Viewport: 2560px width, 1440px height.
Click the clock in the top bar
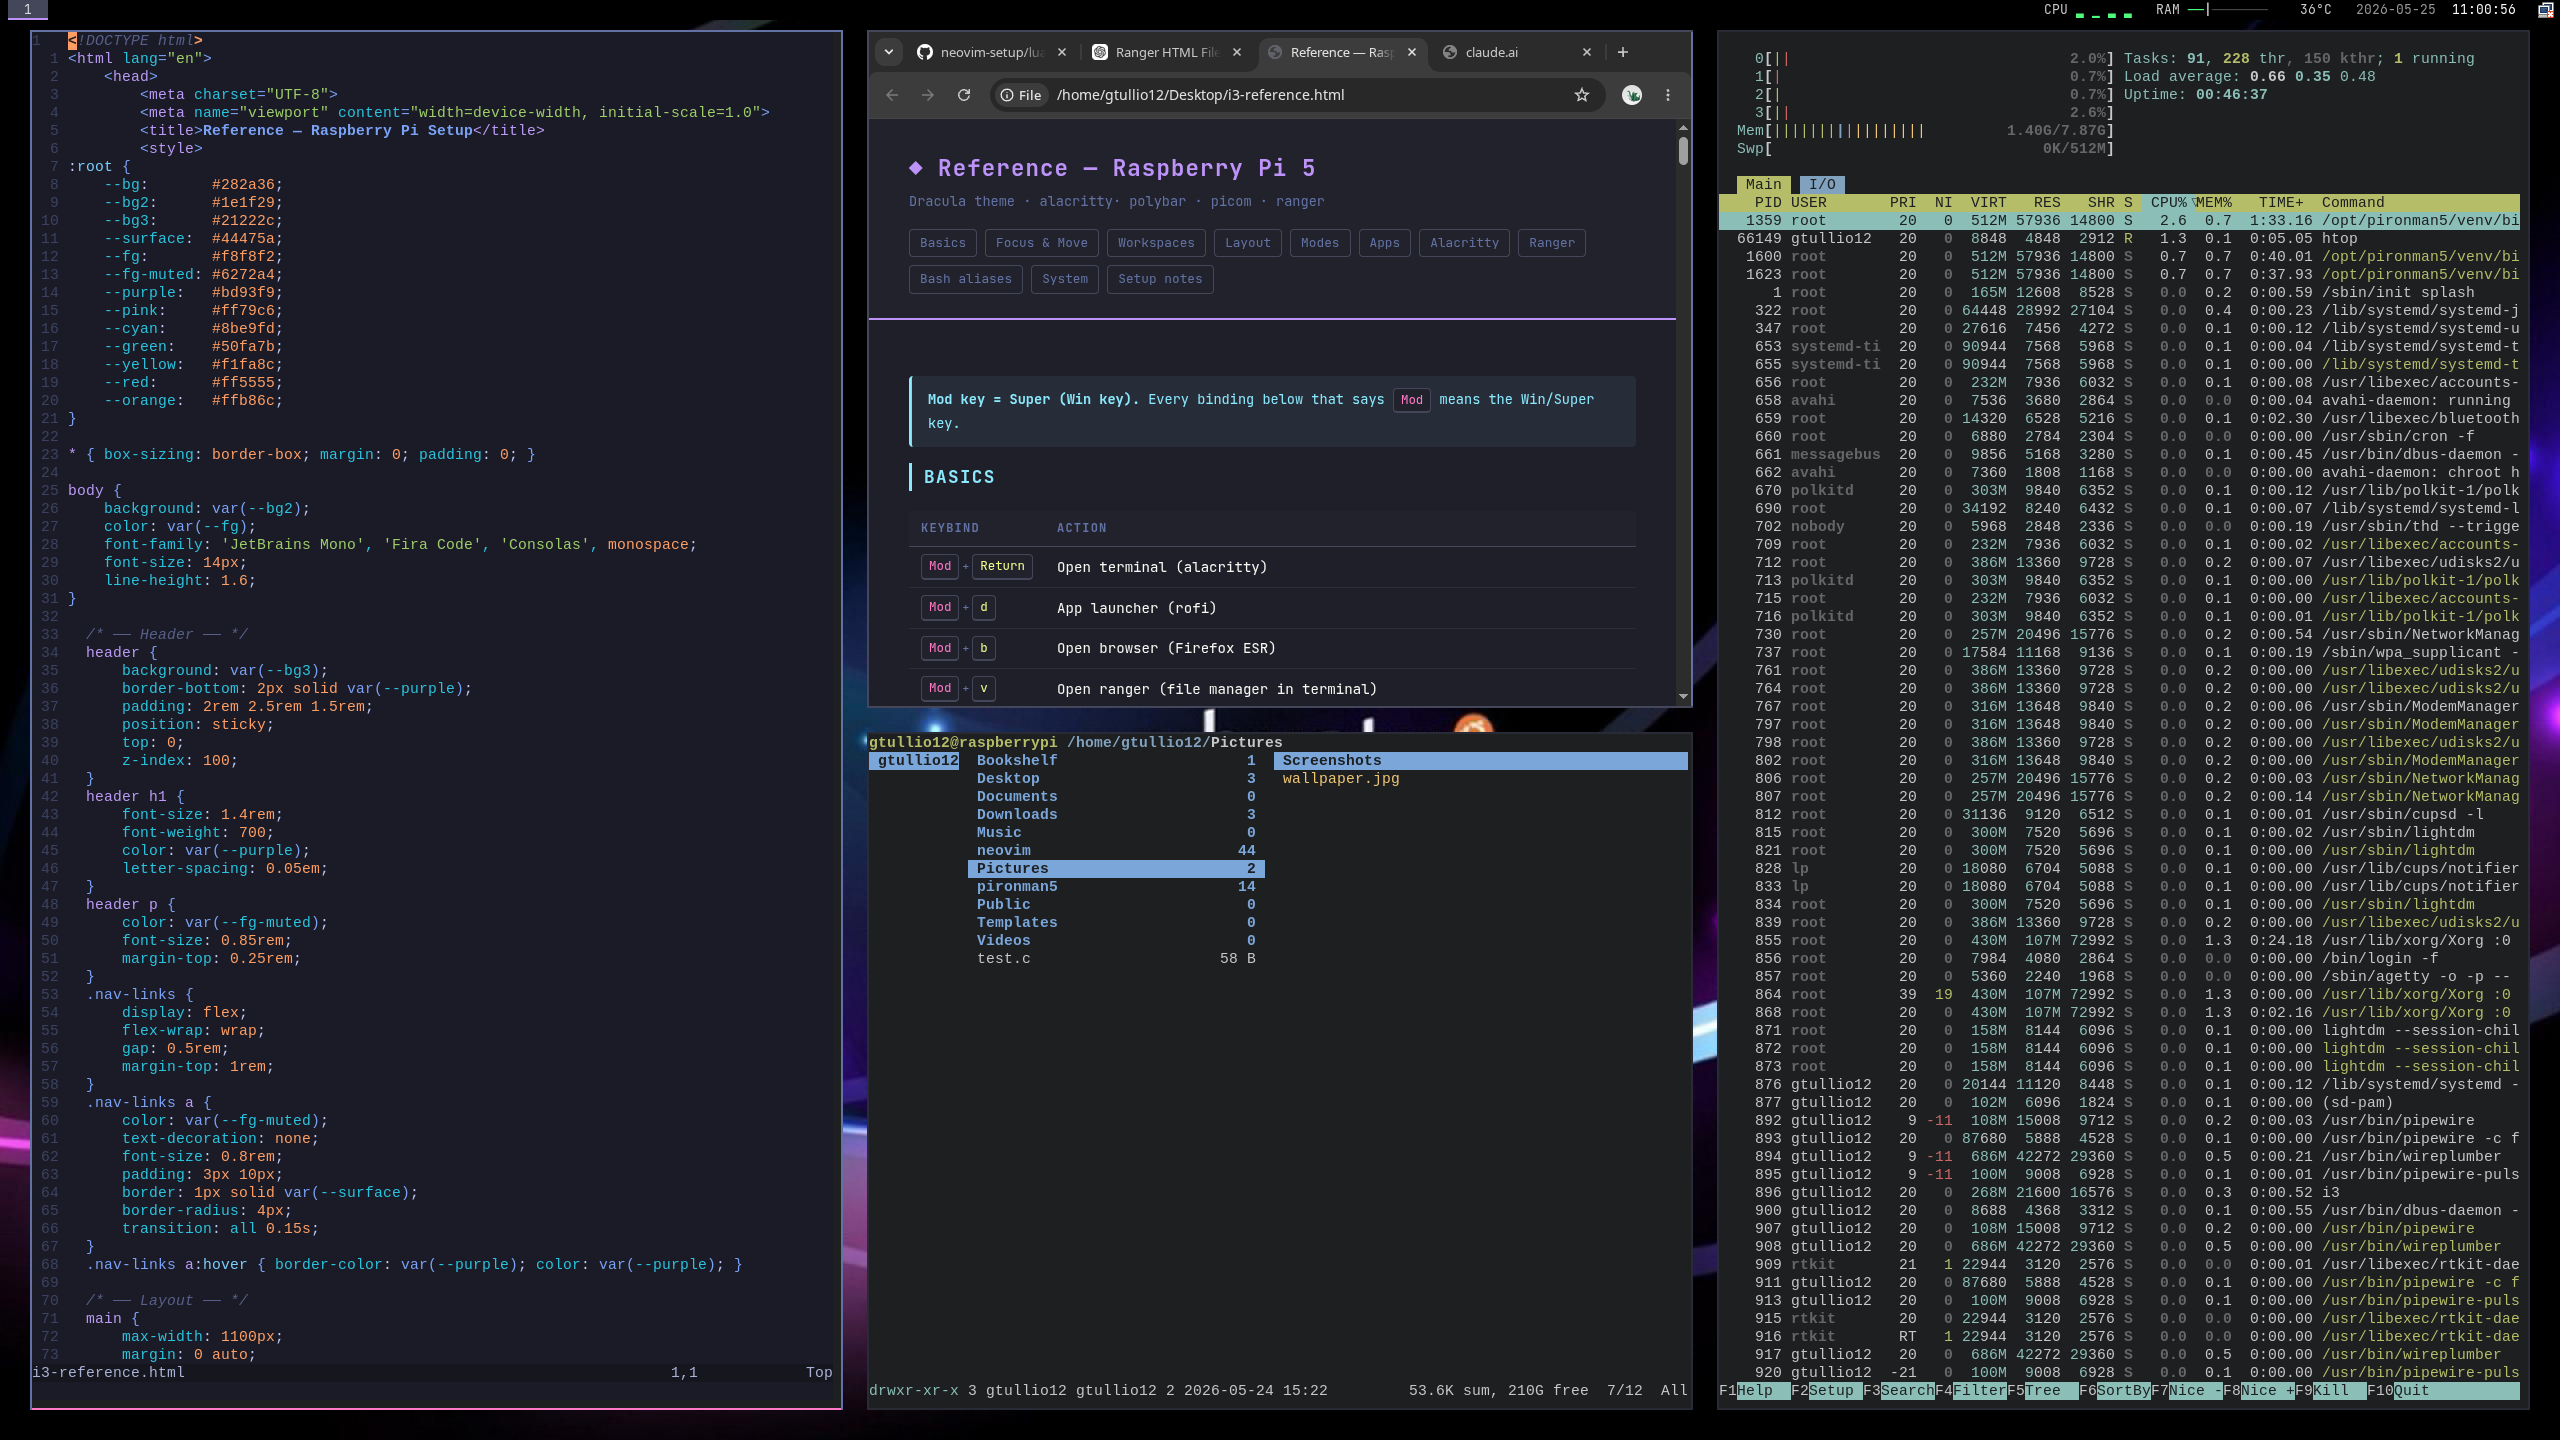pyautogui.click(x=2483, y=10)
